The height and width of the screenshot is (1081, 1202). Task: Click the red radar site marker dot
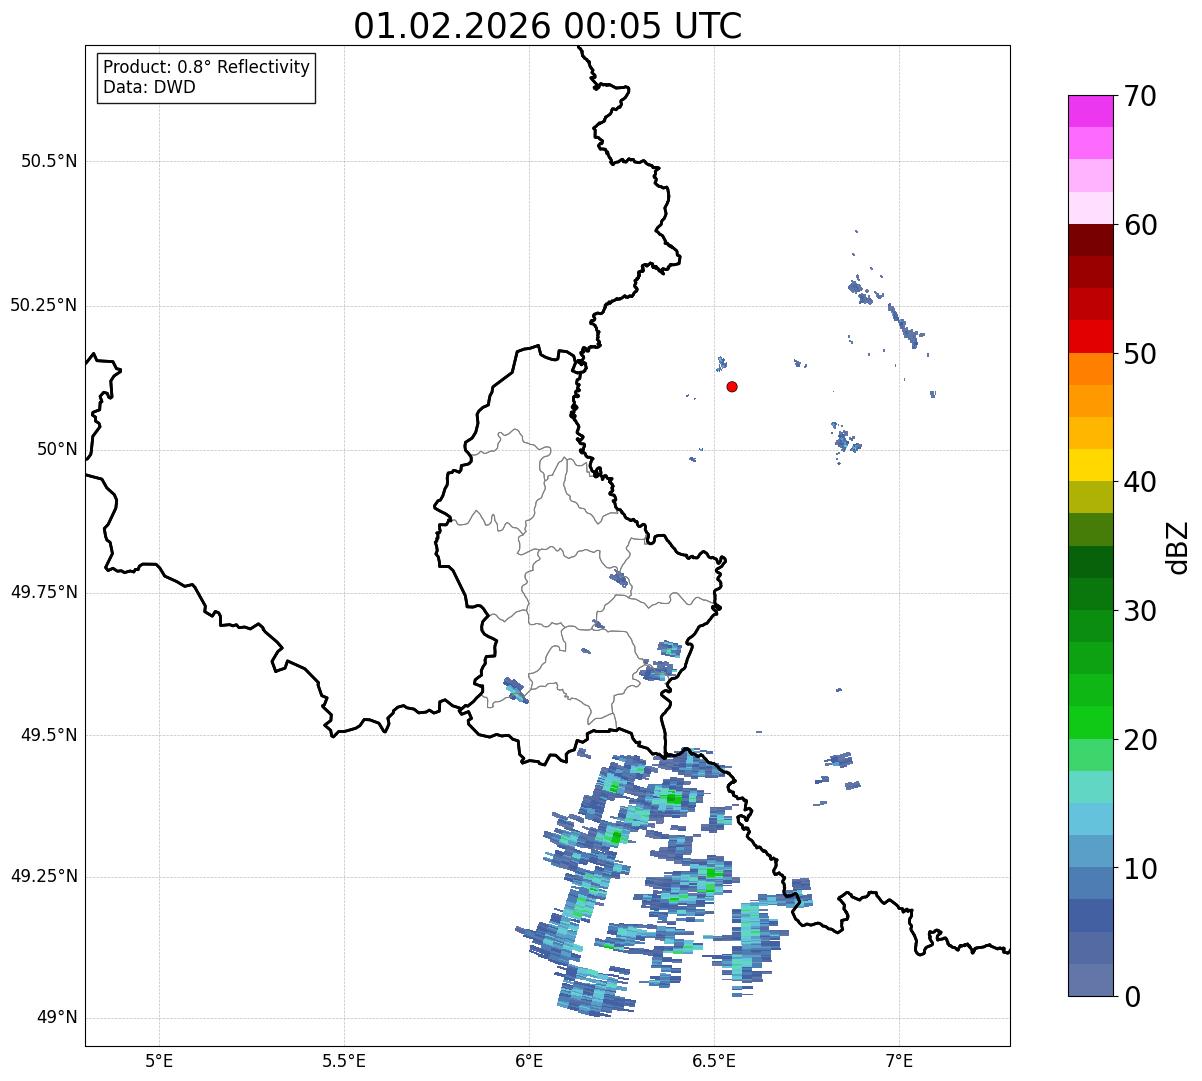(x=732, y=386)
